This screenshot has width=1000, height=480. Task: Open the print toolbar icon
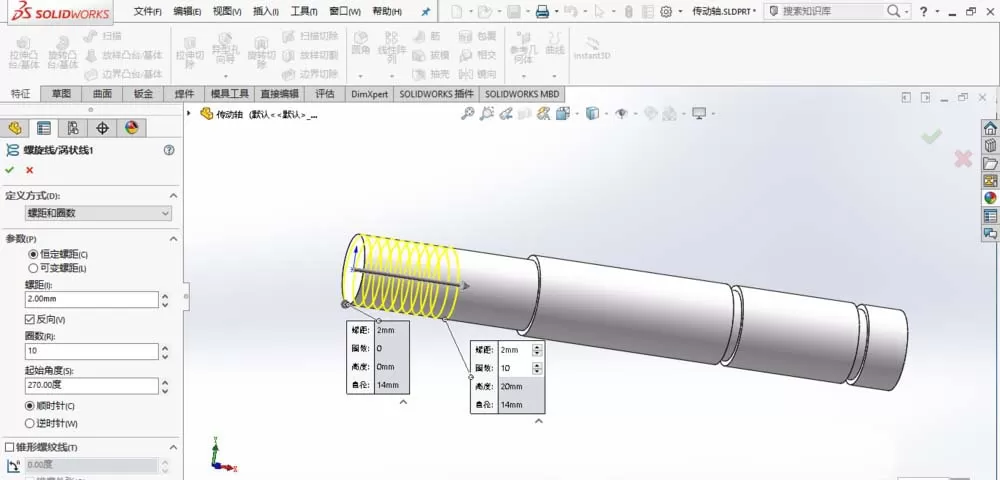pyautogui.click(x=542, y=11)
